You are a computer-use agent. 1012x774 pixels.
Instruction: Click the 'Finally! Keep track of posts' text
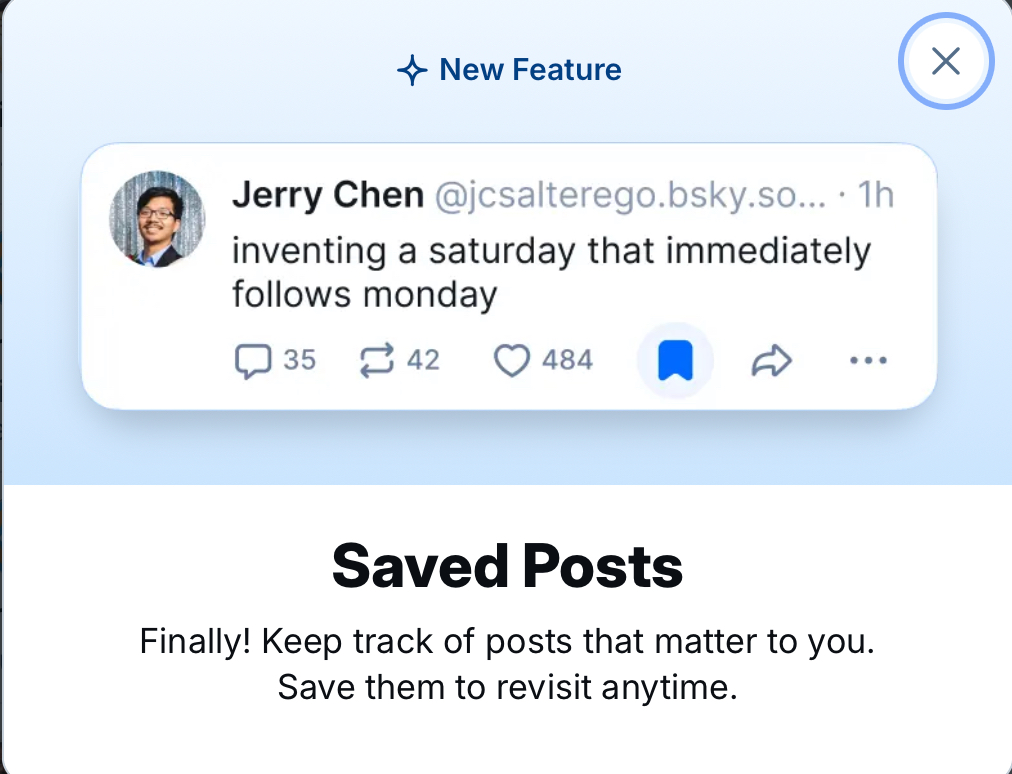507,641
